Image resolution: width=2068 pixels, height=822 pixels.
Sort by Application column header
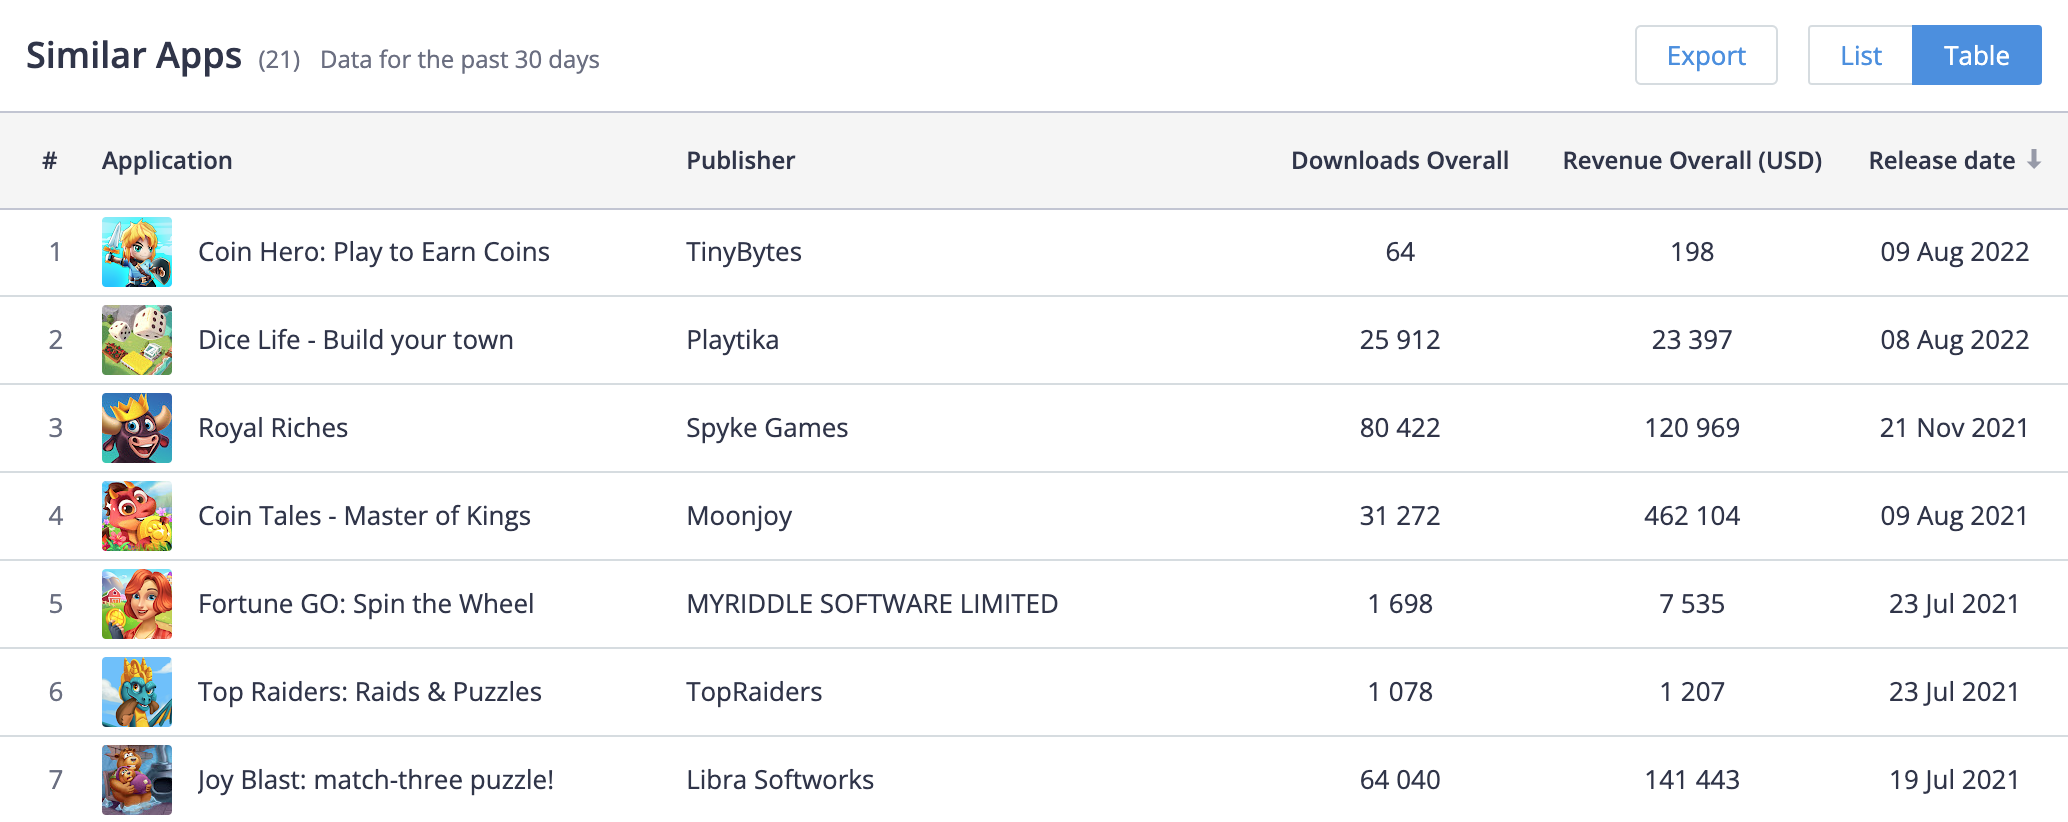point(167,160)
